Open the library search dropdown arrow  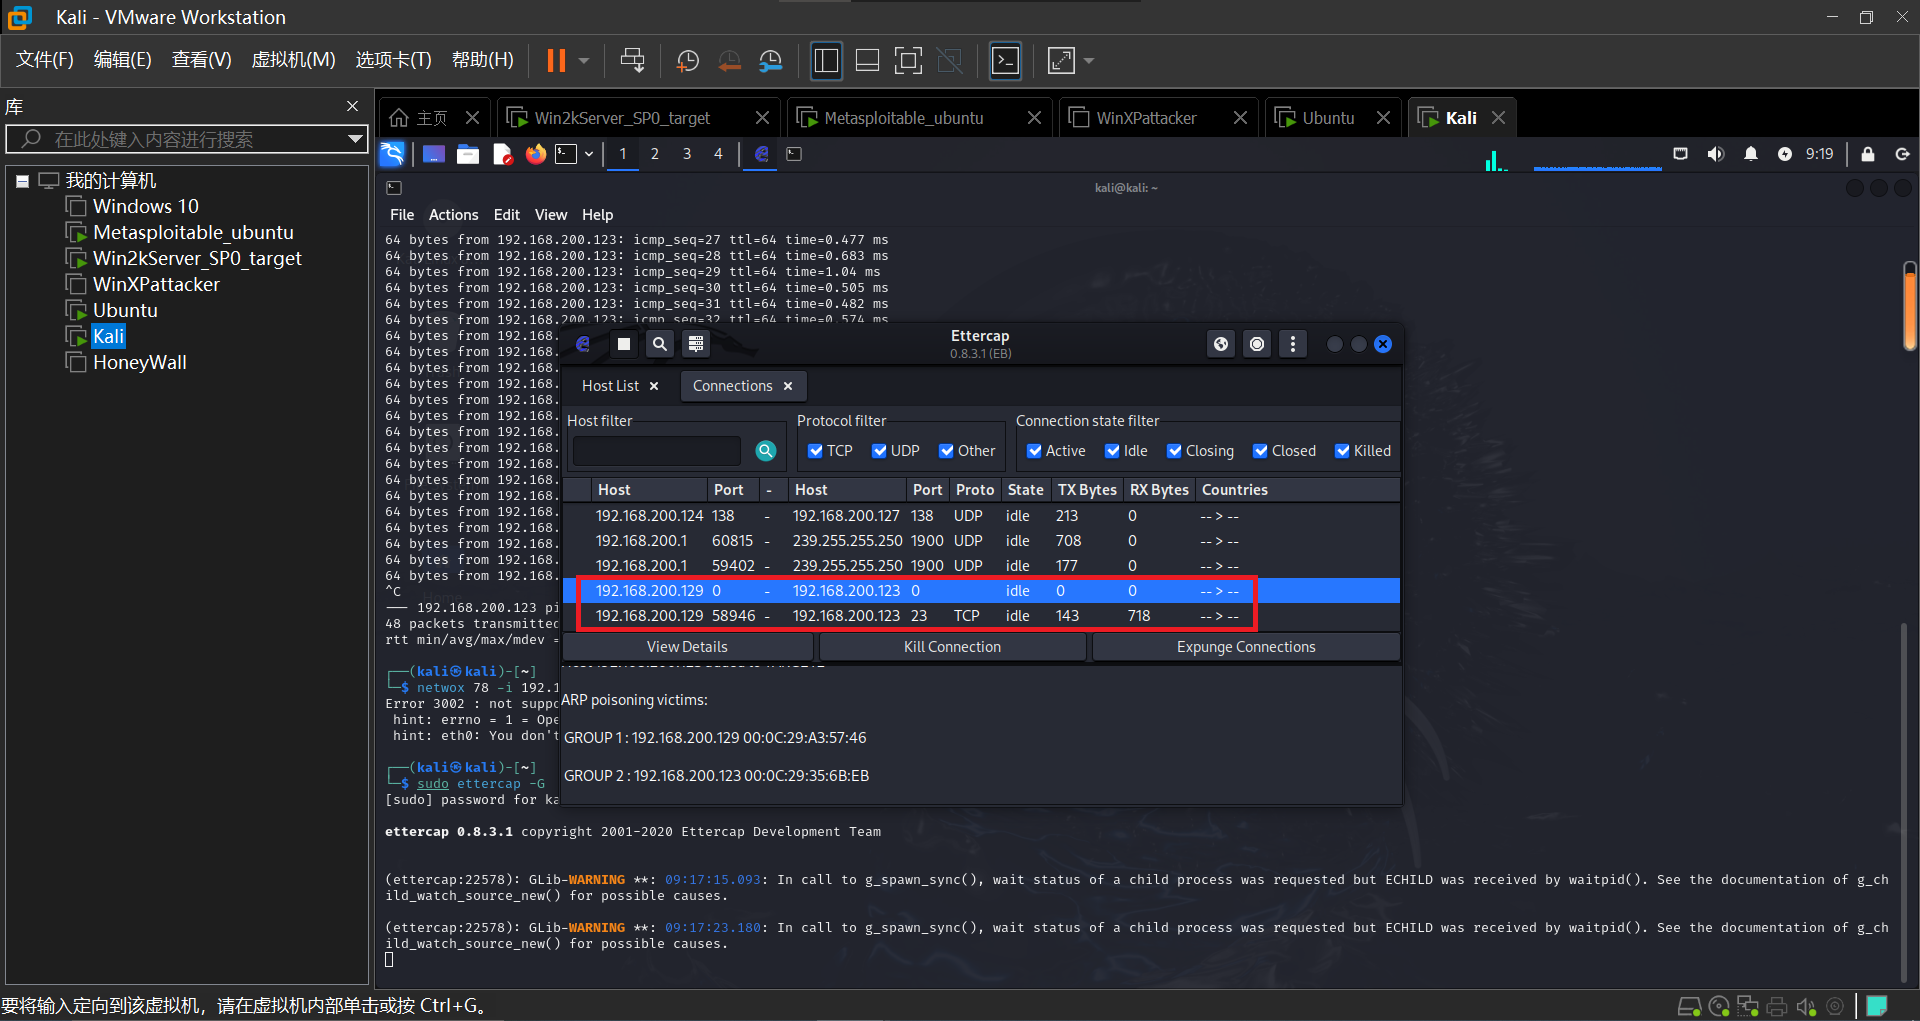(355, 139)
